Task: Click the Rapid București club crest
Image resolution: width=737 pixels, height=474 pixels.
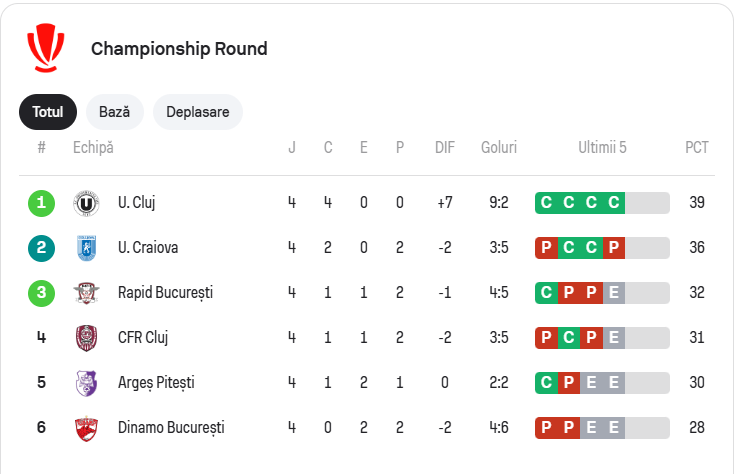Action: (x=87, y=293)
